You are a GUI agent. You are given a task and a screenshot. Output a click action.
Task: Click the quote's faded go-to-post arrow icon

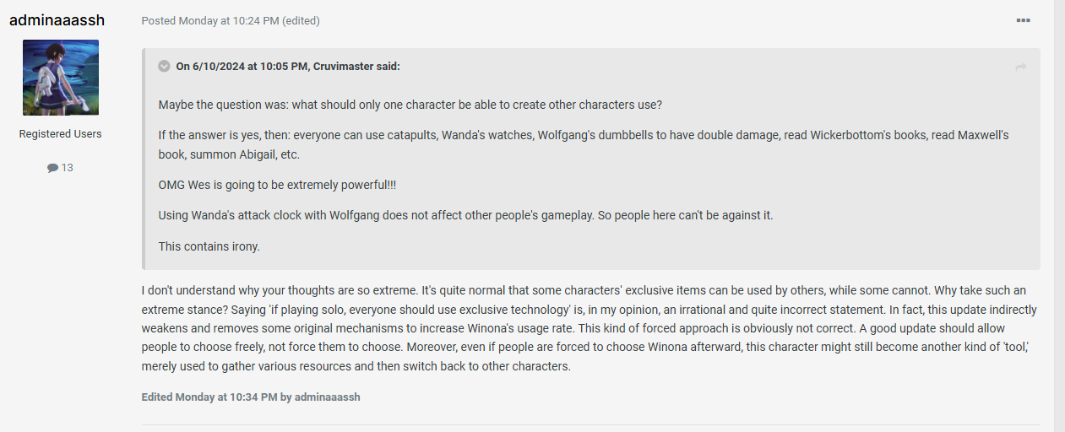(x=1021, y=67)
